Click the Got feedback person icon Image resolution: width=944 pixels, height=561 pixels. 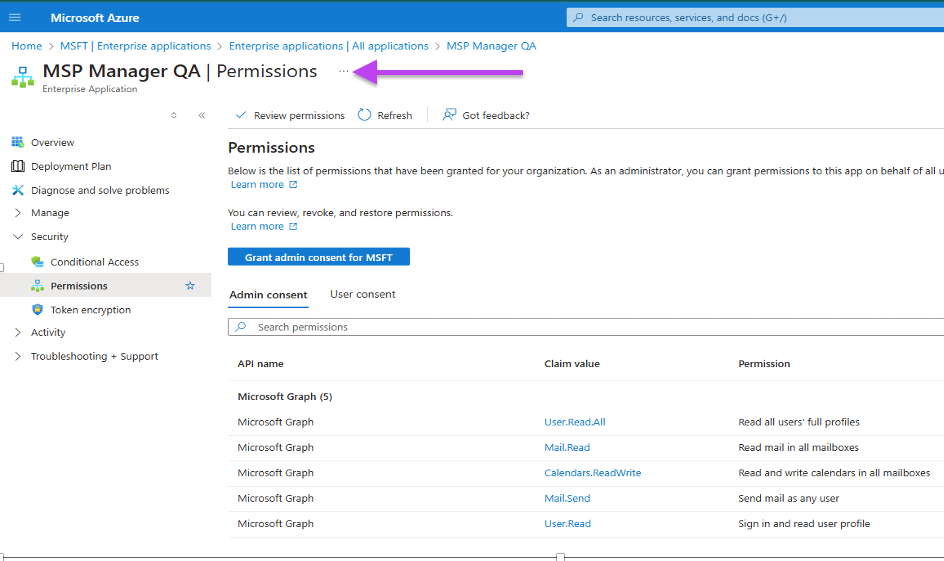(449, 115)
